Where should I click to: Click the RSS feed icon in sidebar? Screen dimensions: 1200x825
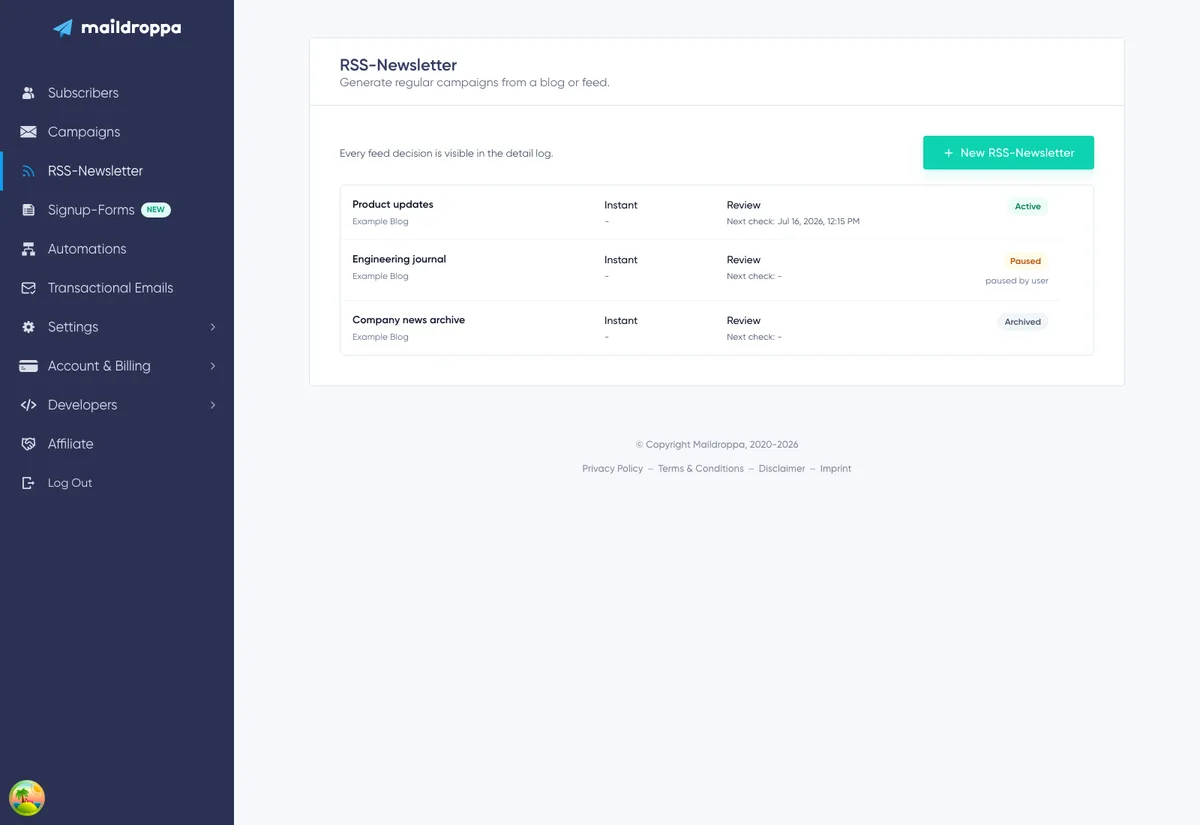(x=28, y=171)
